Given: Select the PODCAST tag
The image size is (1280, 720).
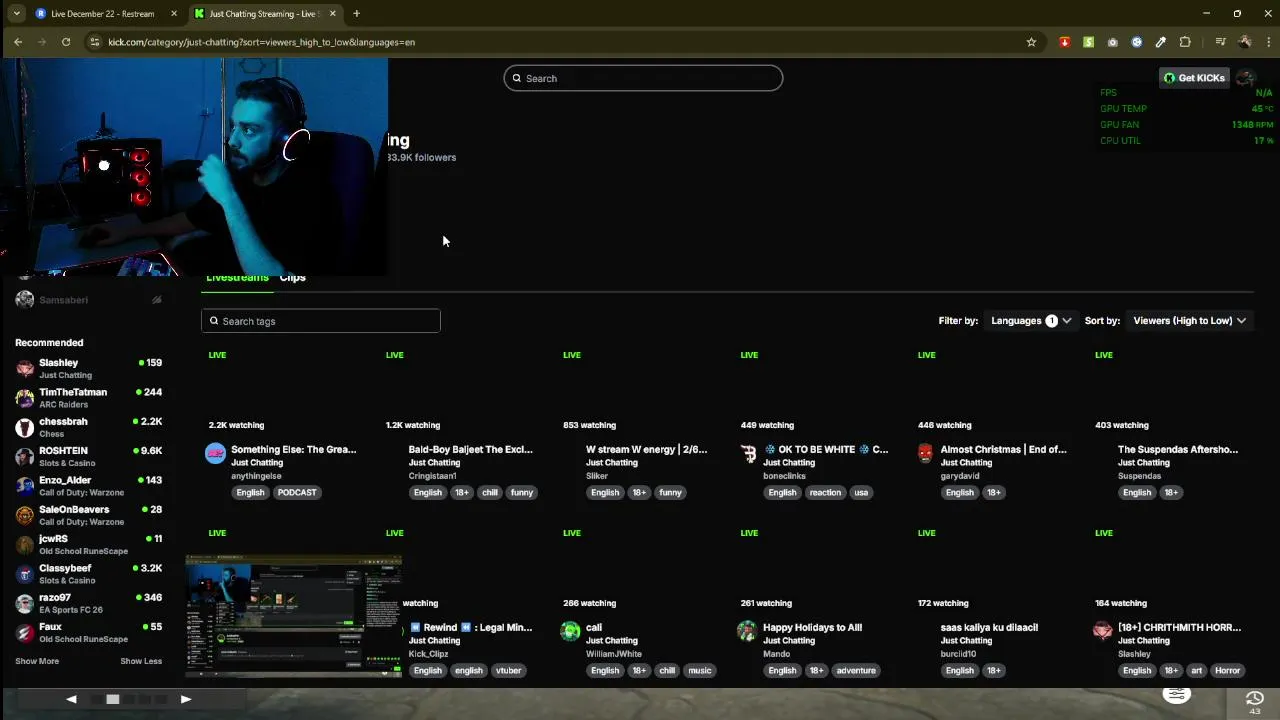Looking at the screenshot, I should (x=297, y=492).
